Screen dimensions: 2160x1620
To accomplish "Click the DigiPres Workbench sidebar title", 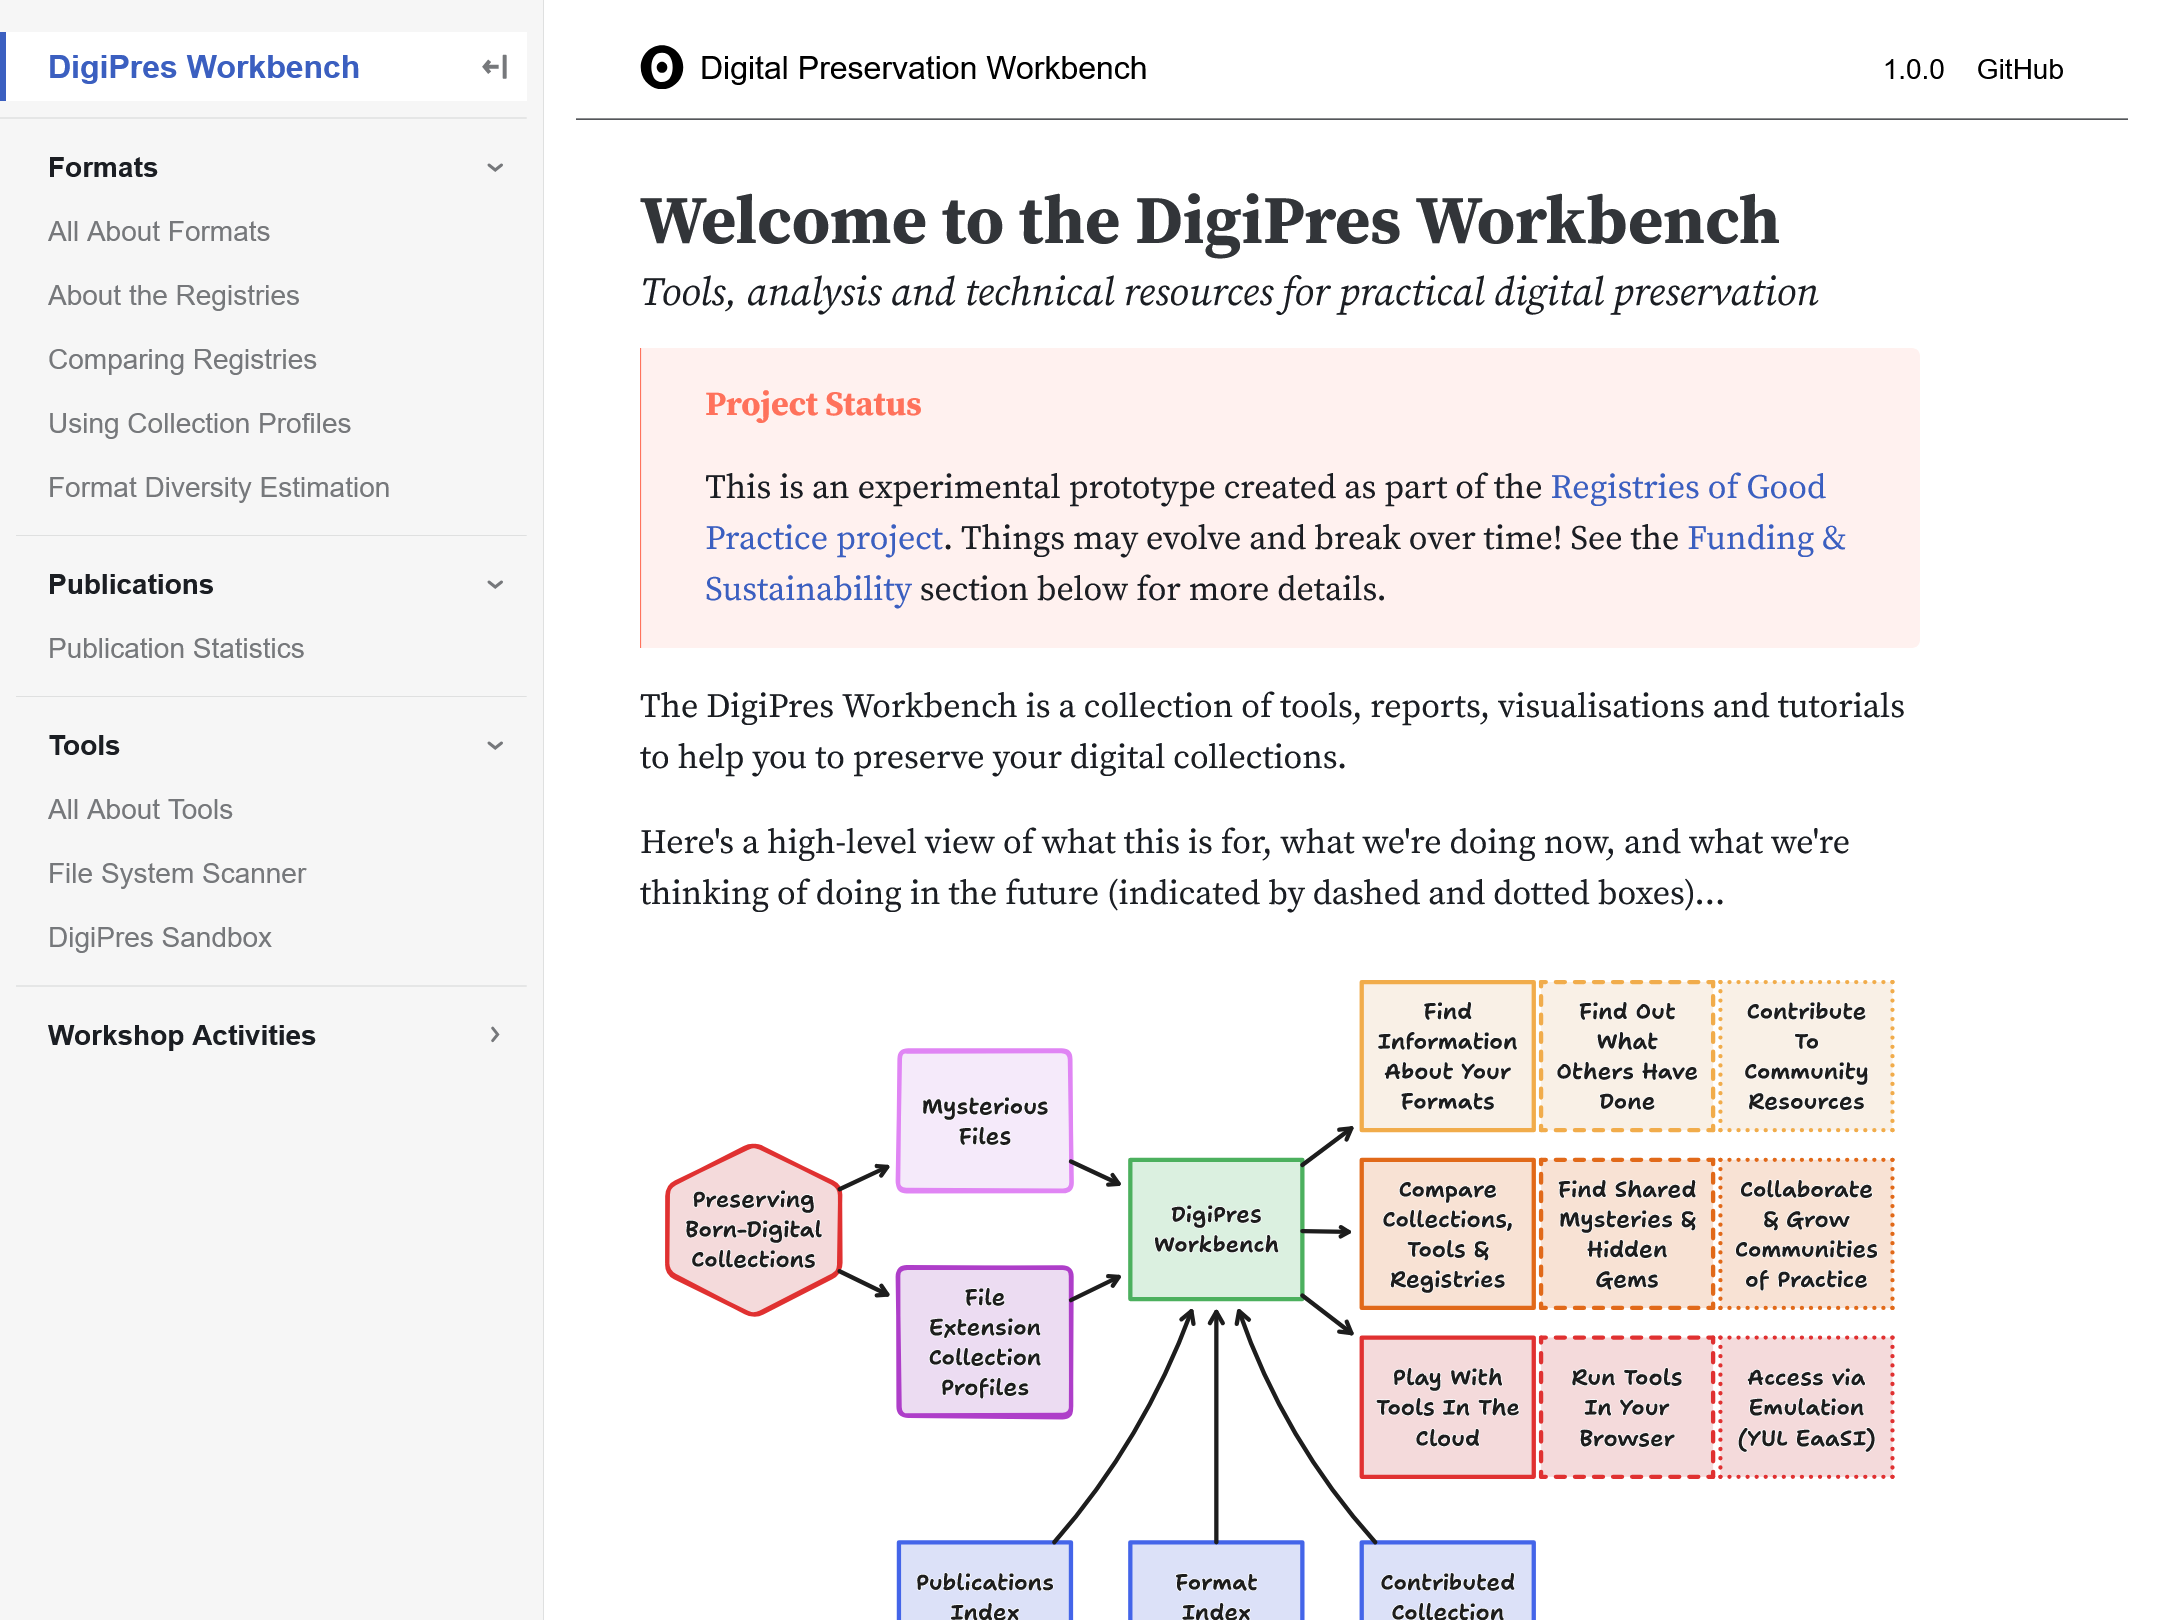I will coord(204,67).
